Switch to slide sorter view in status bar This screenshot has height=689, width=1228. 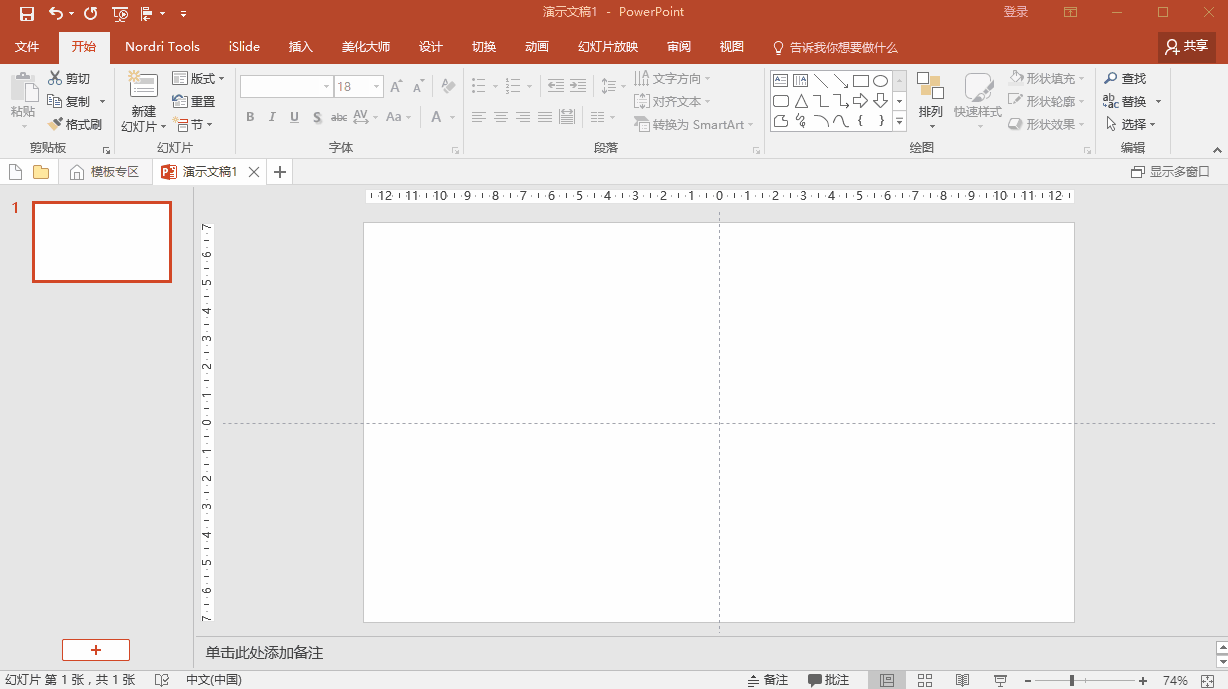point(925,680)
